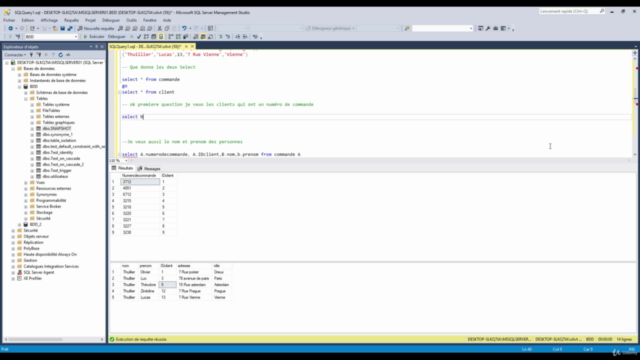Open the Fenêtre menu
Screen dimensions: 640x360
[x=150, y=20]
